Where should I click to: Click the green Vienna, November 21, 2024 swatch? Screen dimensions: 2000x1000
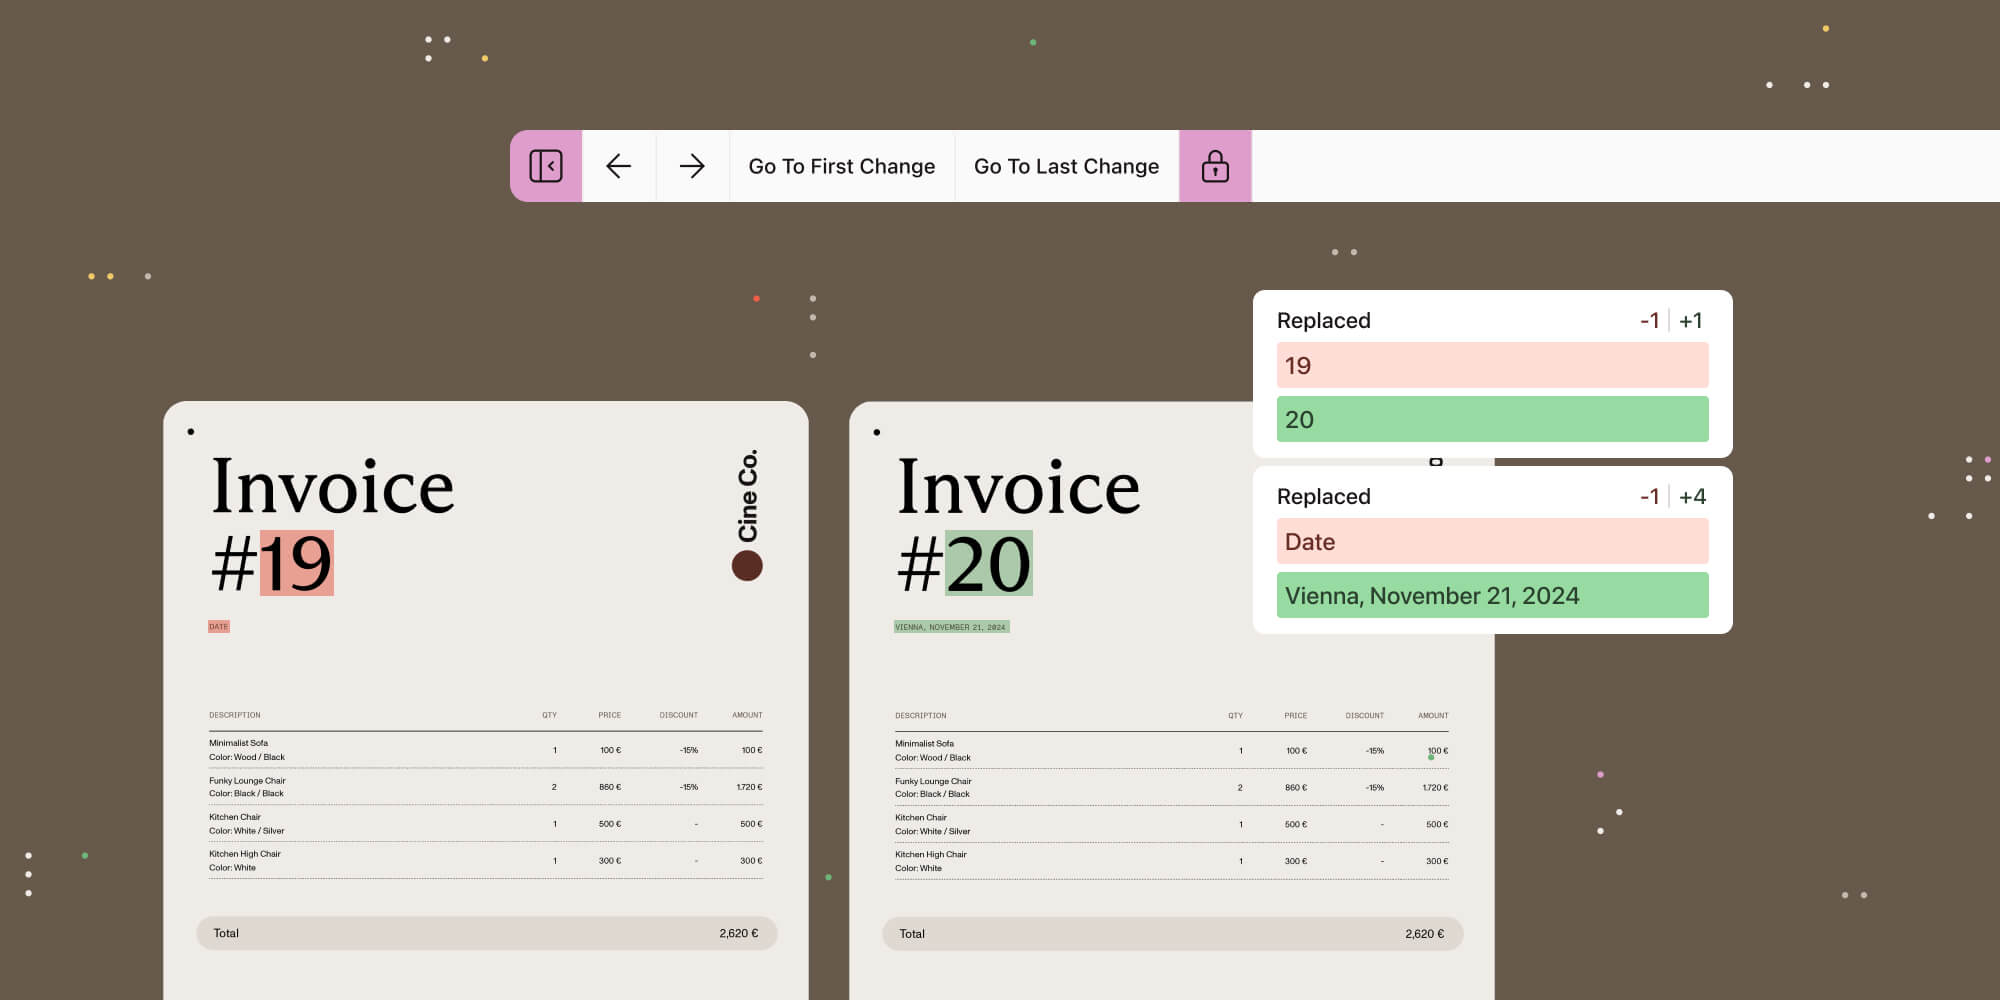point(1491,595)
